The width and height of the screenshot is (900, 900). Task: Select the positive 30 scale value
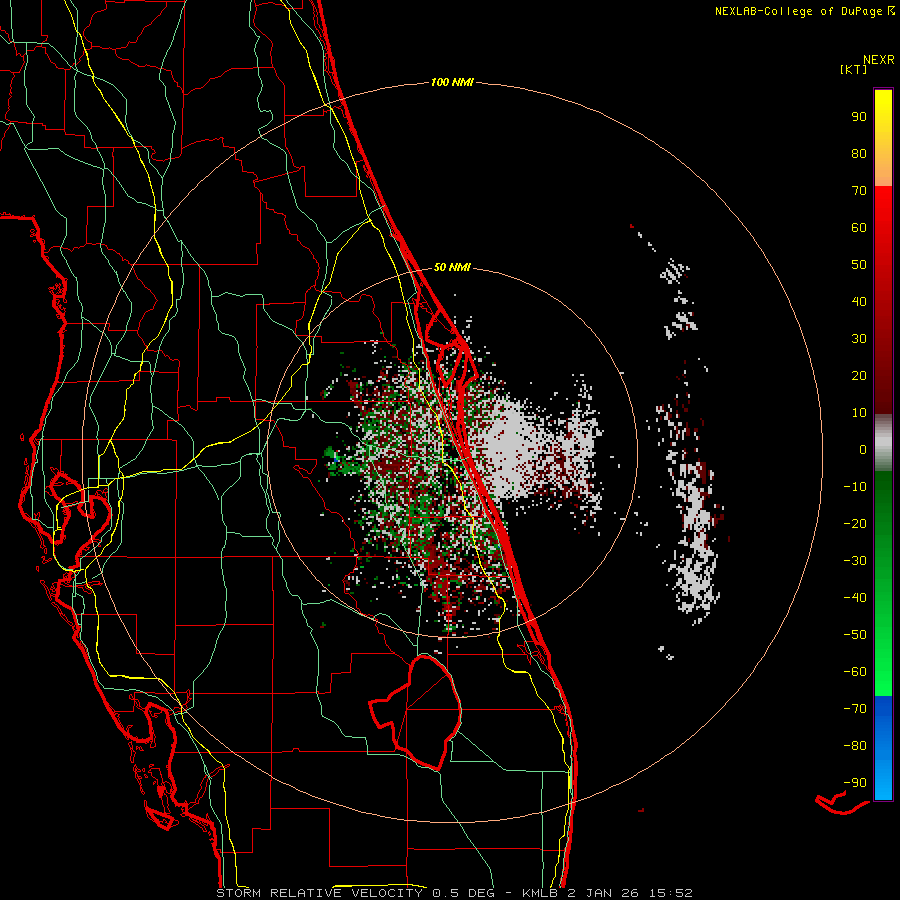pyautogui.click(x=859, y=338)
